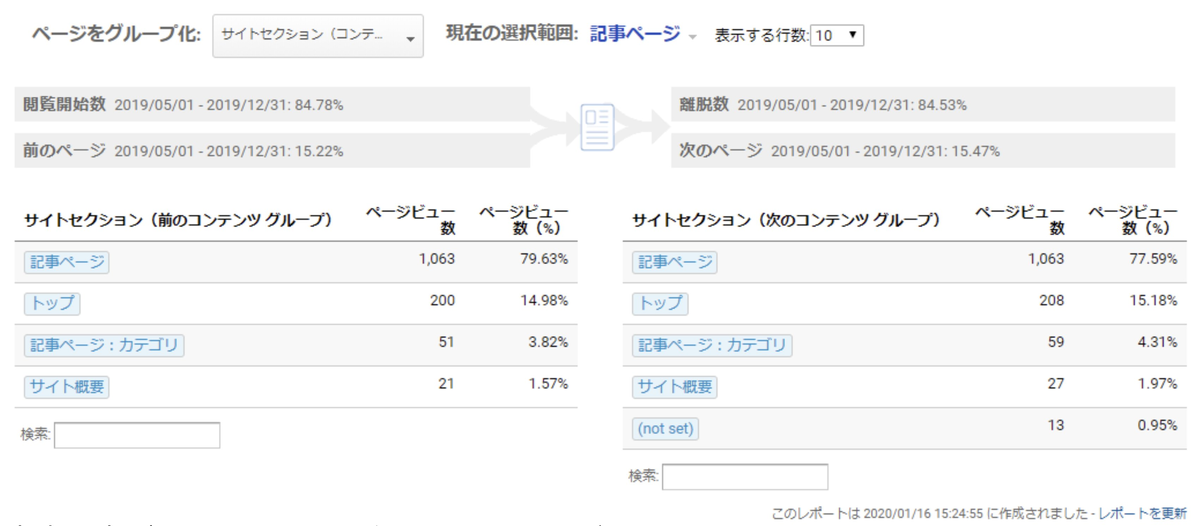Click サイトセクション（前のコンテンツ グループ）column header

tap(177, 220)
